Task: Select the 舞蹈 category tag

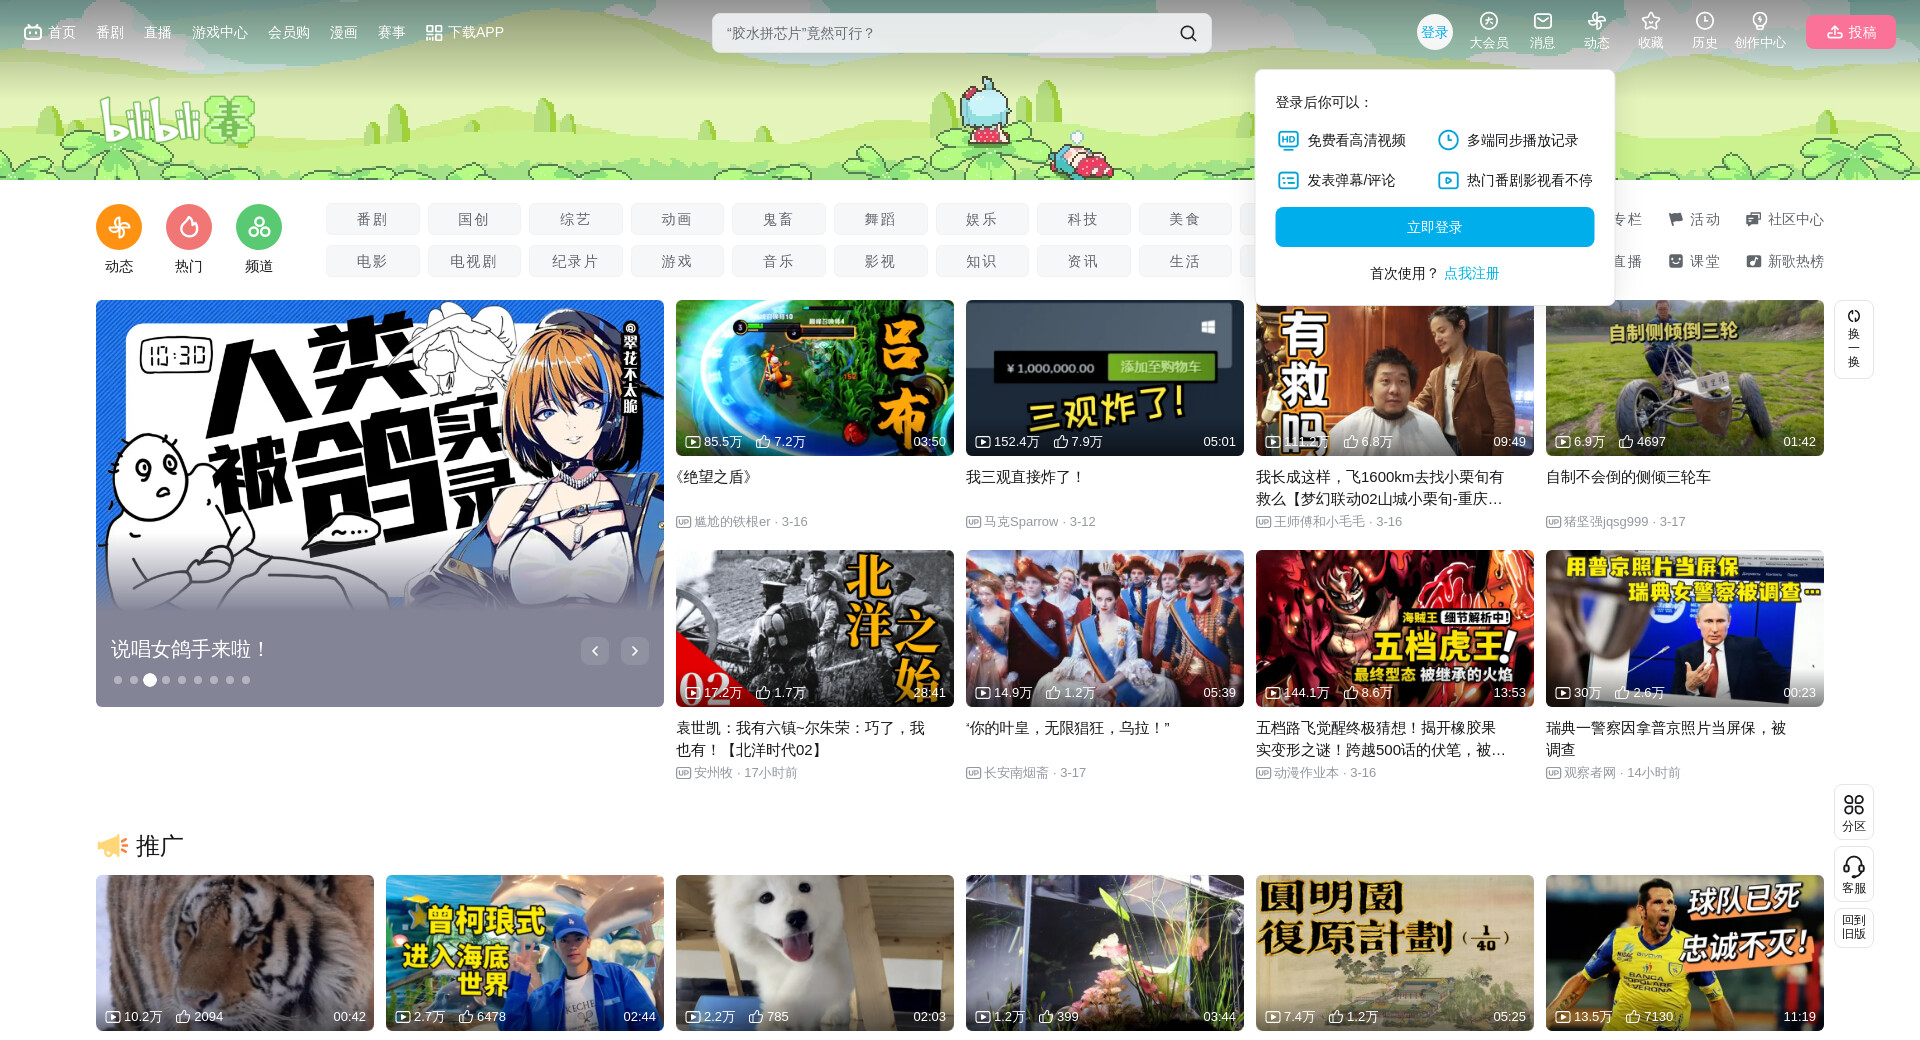Action: click(x=881, y=219)
